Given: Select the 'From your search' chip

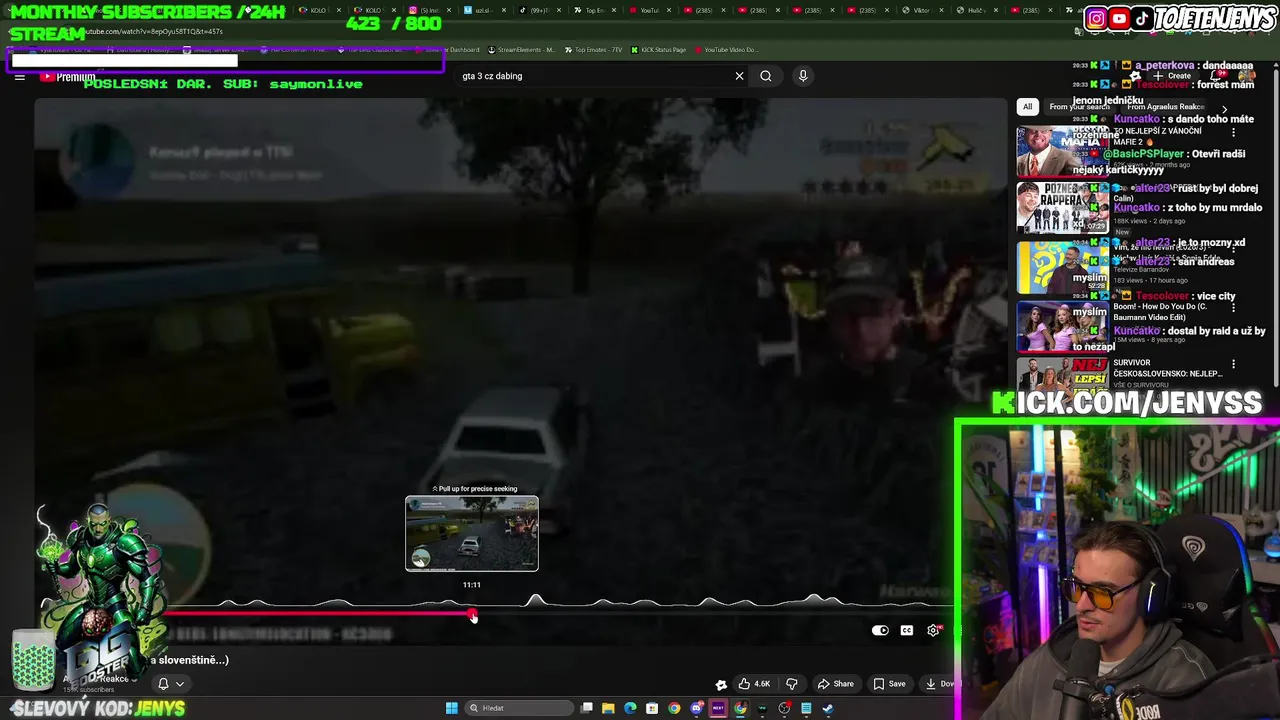Looking at the screenshot, I should pyautogui.click(x=1079, y=107).
